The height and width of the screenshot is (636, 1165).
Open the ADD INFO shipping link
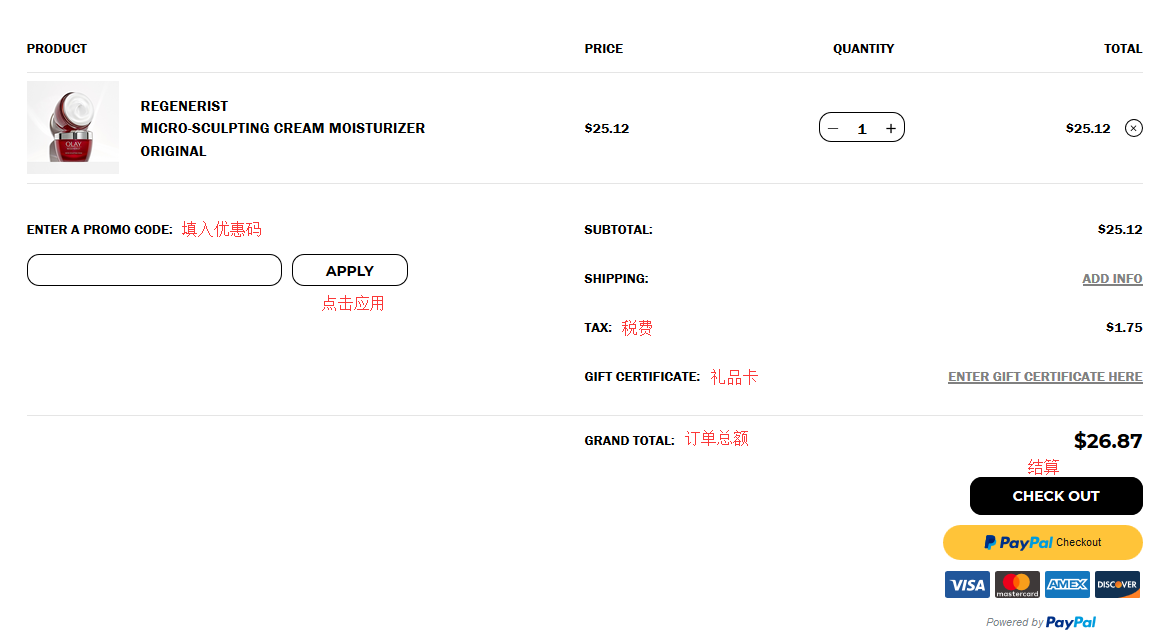[1112, 279]
